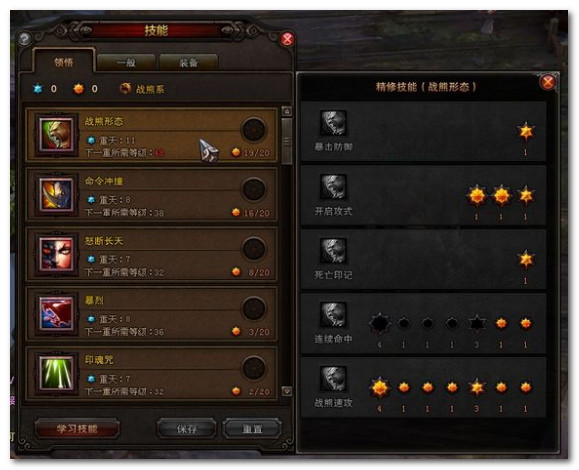The image size is (579, 470).
Task: Open the help question mark icon
Action: coord(25,39)
